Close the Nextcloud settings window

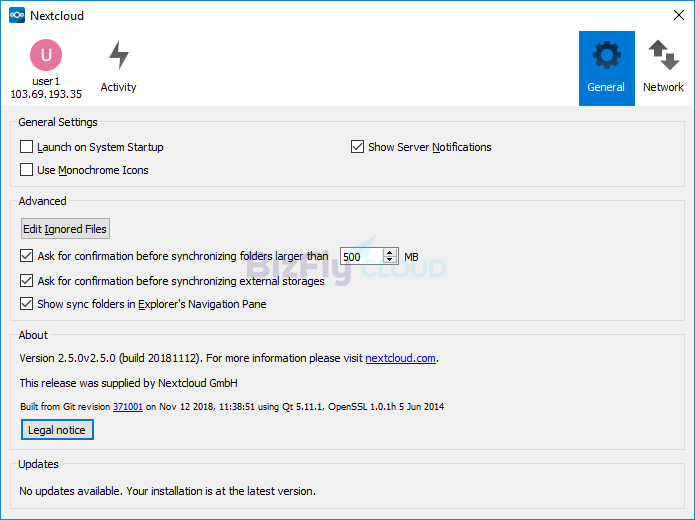click(679, 15)
